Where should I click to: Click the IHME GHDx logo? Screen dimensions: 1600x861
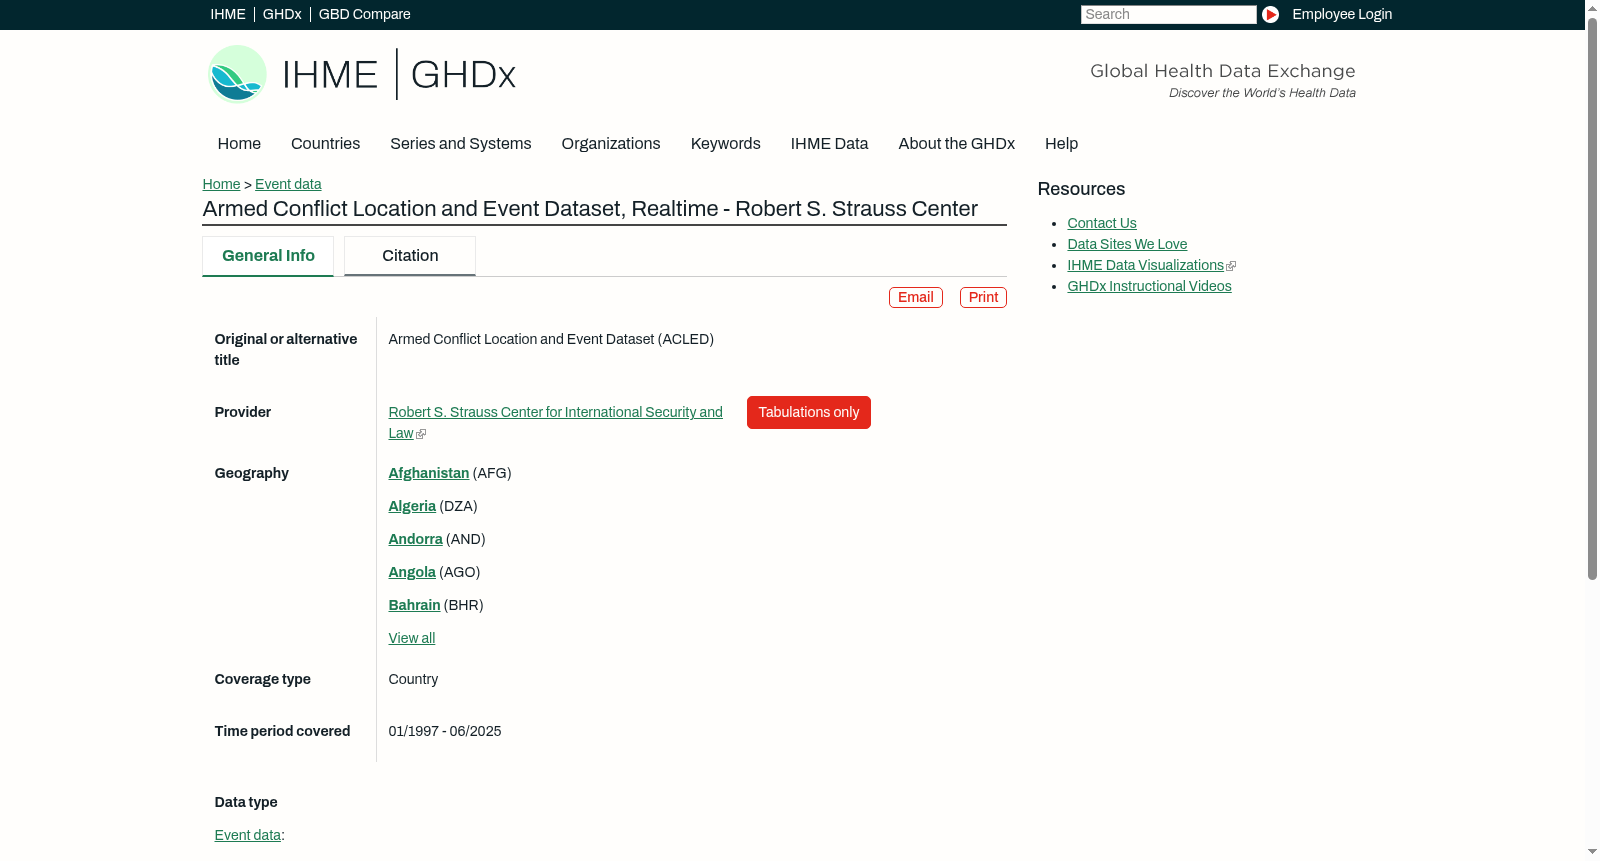click(362, 74)
